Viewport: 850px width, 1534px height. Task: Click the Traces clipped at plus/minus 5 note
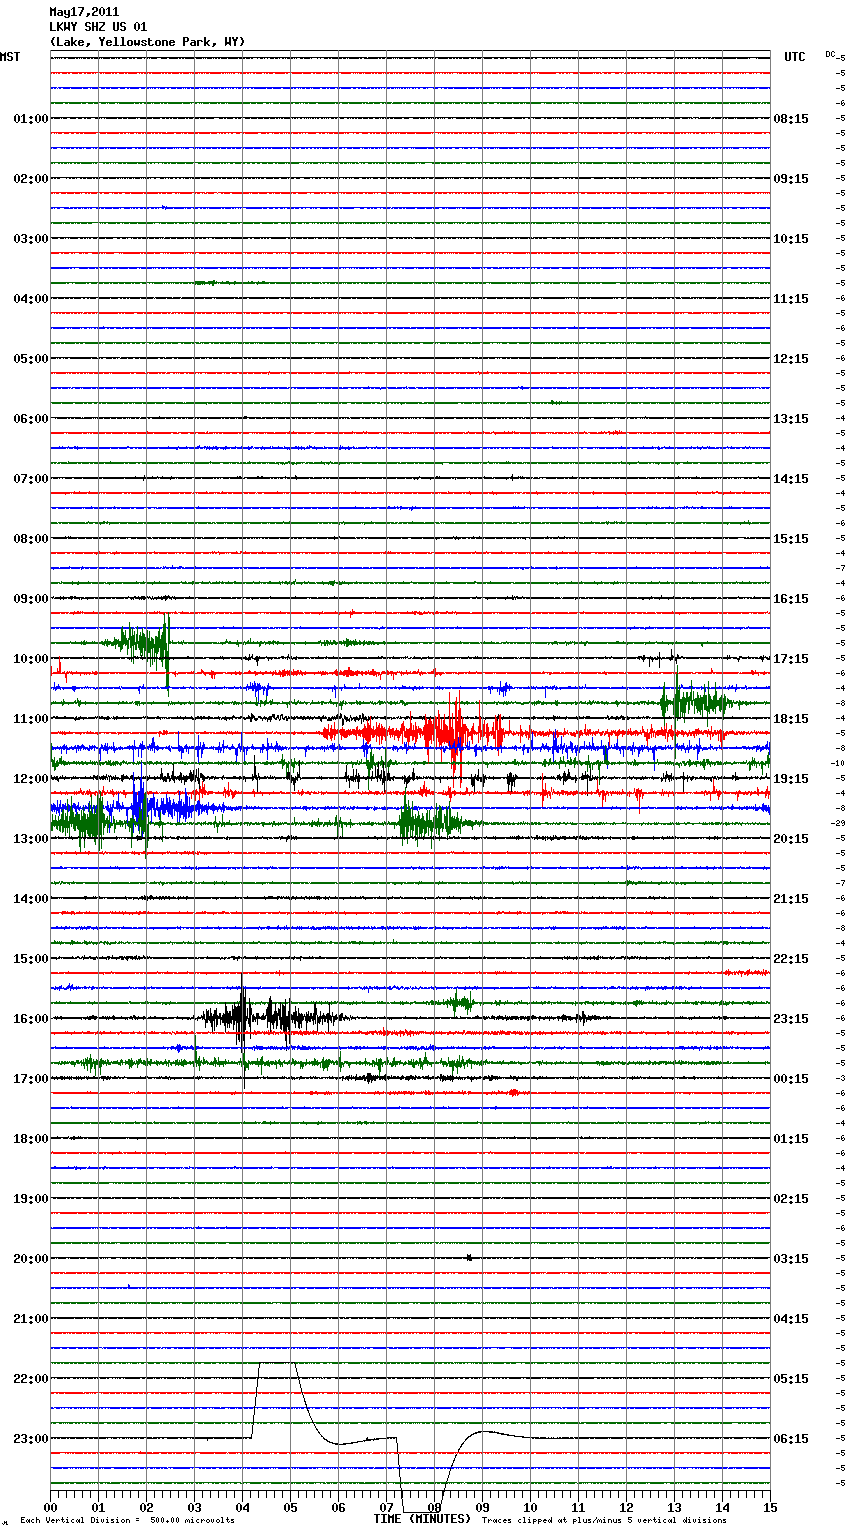tap(604, 1521)
